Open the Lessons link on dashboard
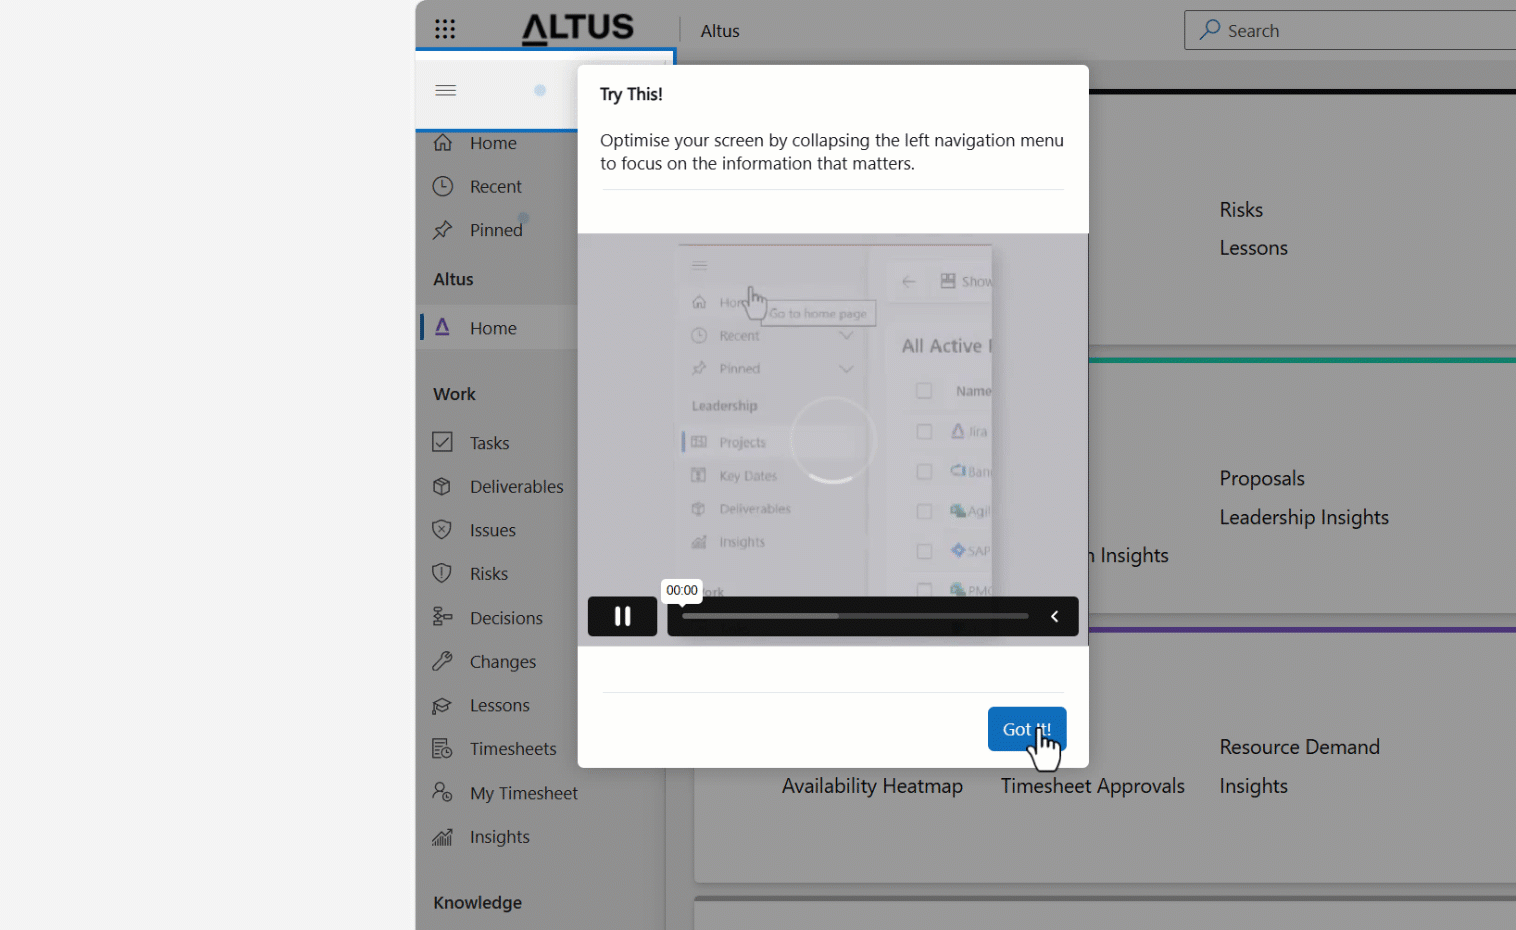 pos(1253,248)
